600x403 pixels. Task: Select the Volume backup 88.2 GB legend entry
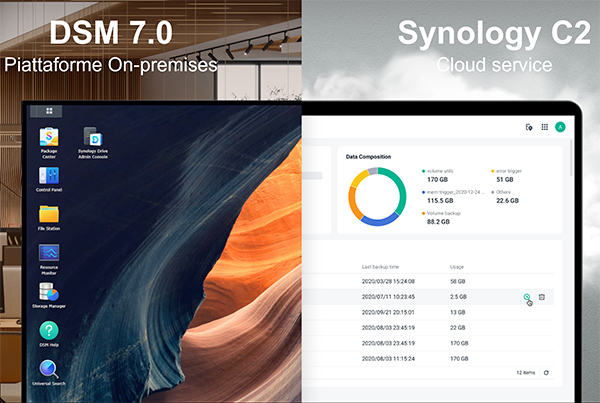[441, 217]
